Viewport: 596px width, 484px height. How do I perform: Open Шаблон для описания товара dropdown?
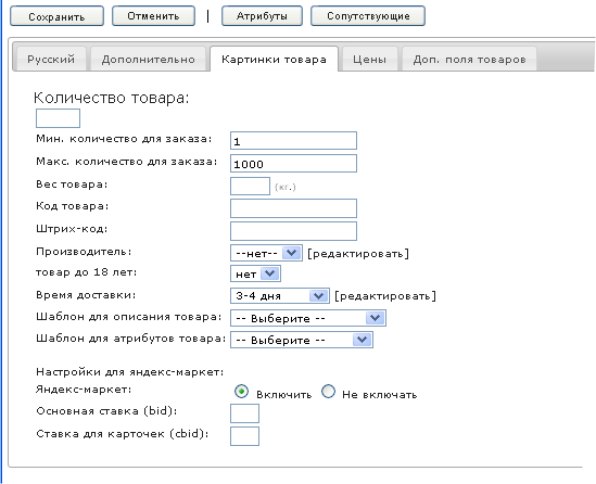coord(308,318)
